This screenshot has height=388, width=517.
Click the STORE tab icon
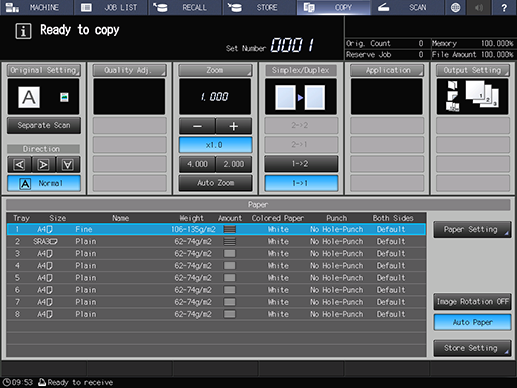pos(235,7)
